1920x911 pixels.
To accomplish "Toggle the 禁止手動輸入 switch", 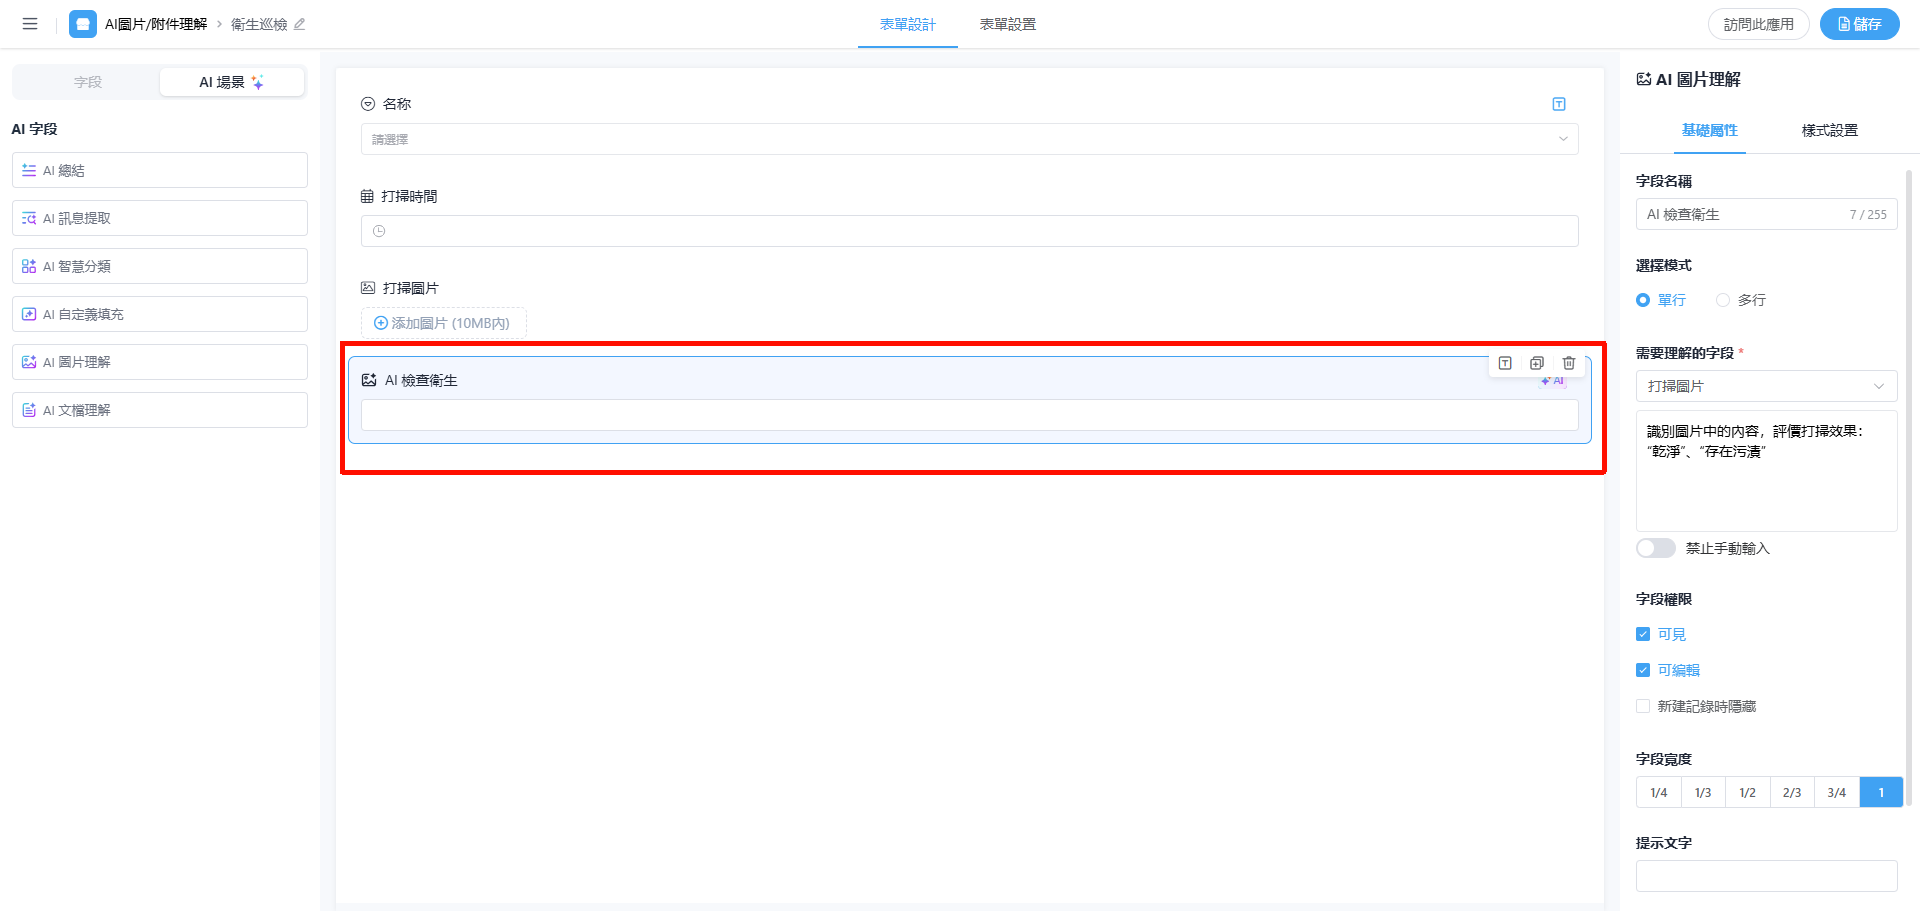I will pos(1655,548).
